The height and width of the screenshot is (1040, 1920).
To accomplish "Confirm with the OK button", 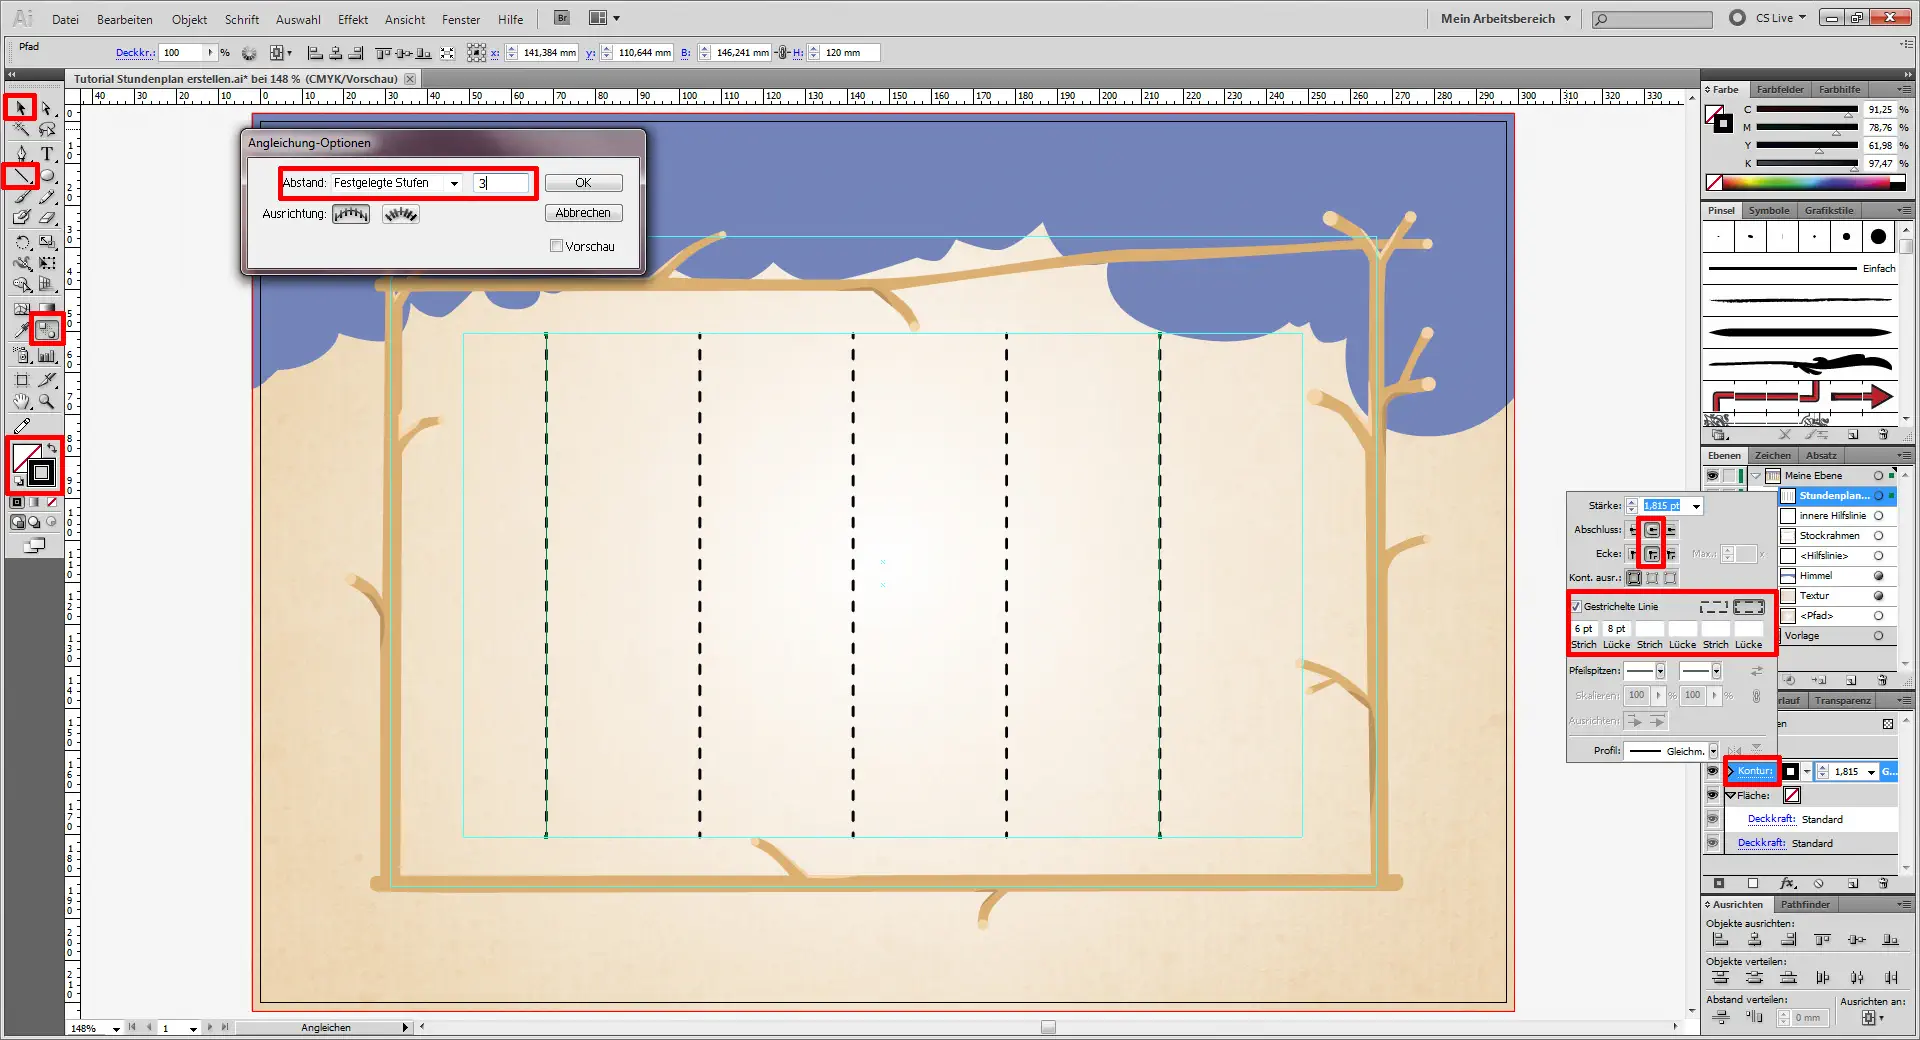I will (x=583, y=182).
